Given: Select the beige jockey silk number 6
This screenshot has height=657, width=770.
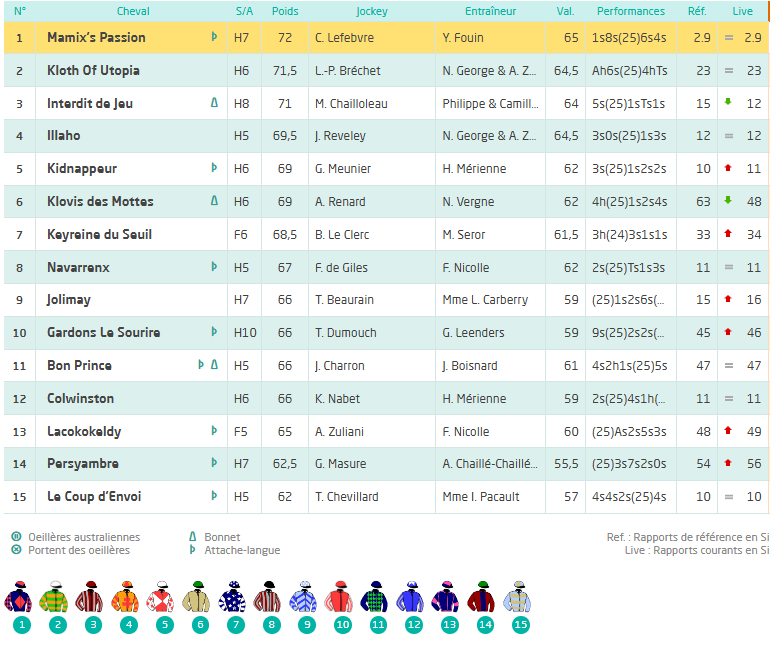Looking at the screenshot, I should click(x=199, y=598).
